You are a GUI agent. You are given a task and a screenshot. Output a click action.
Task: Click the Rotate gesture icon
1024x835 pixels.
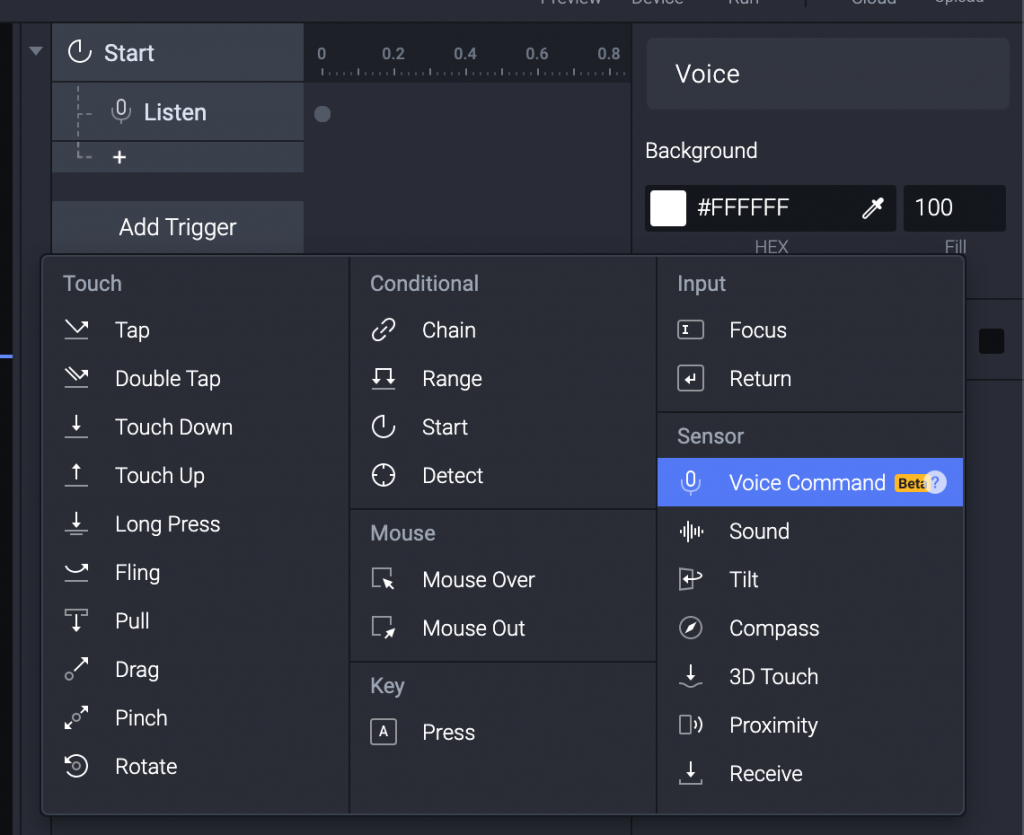76,767
